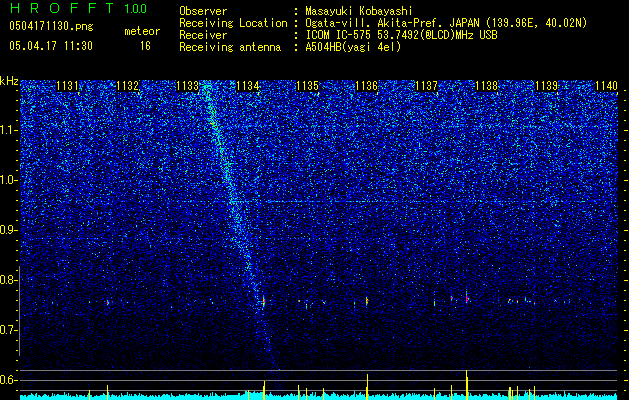Click the 1137 time marker

(426, 86)
